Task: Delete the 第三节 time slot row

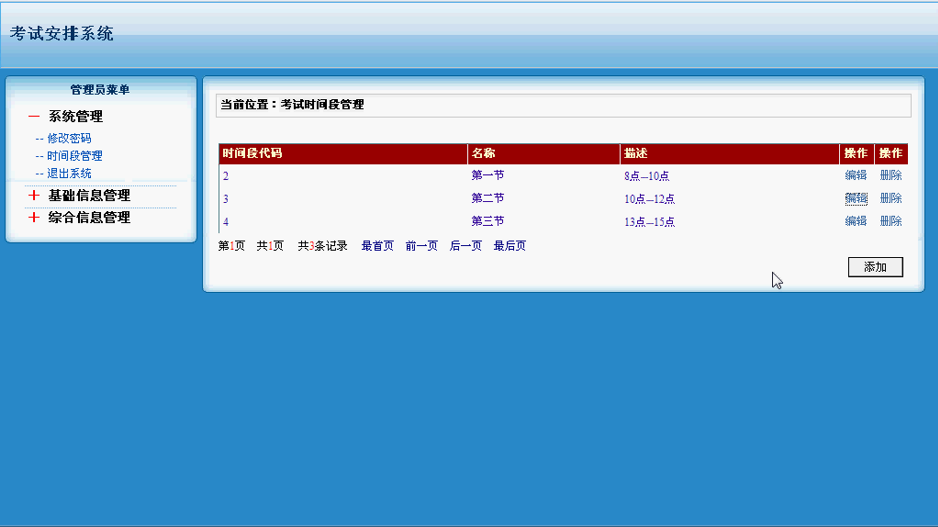Action: 891,221
